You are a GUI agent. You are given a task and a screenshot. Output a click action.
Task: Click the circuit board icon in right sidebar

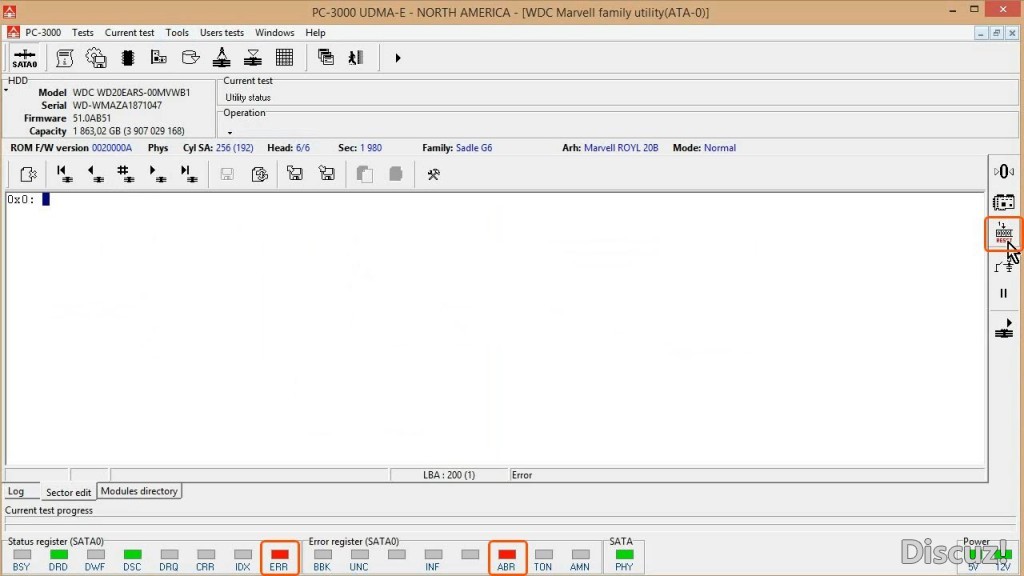[x=1004, y=202]
